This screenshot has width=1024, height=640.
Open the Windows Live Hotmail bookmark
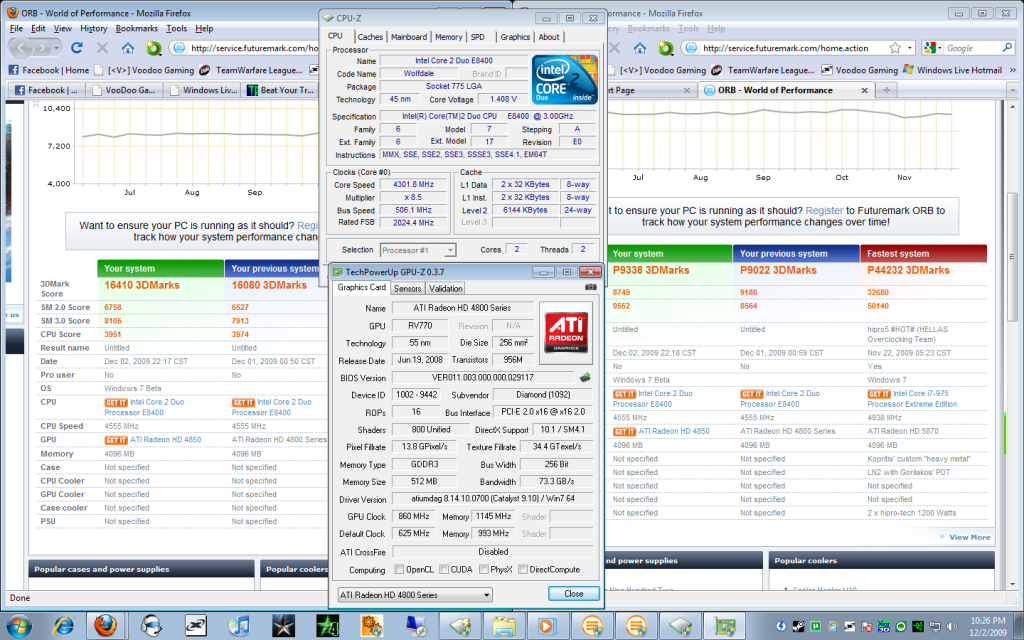(x=952, y=70)
